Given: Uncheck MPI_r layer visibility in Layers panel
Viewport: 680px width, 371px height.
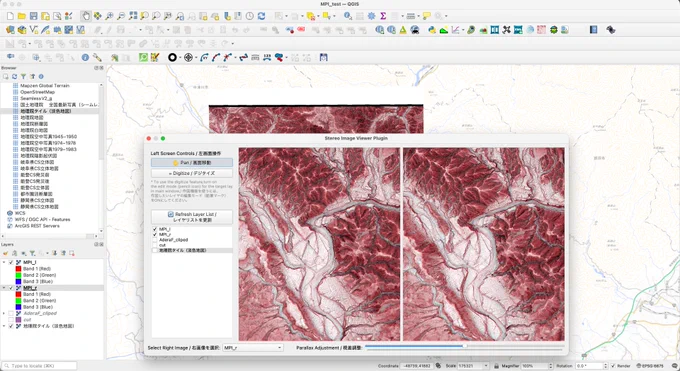Looking at the screenshot, I should click(x=11, y=288).
